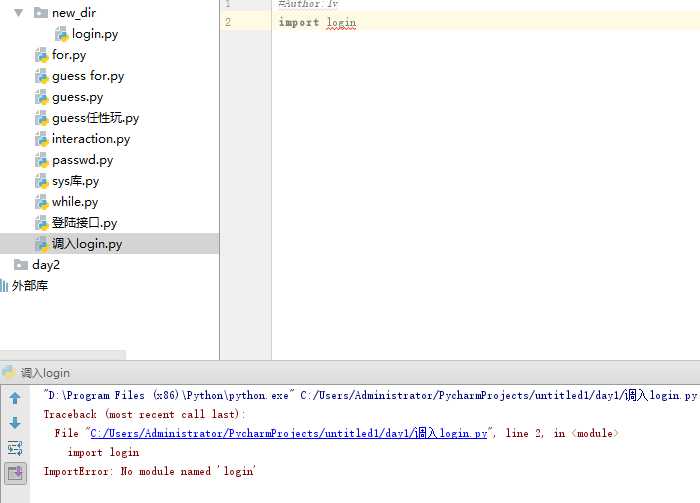Click python file icon of sys库.py
700x503 pixels.
tap(42, 181)
